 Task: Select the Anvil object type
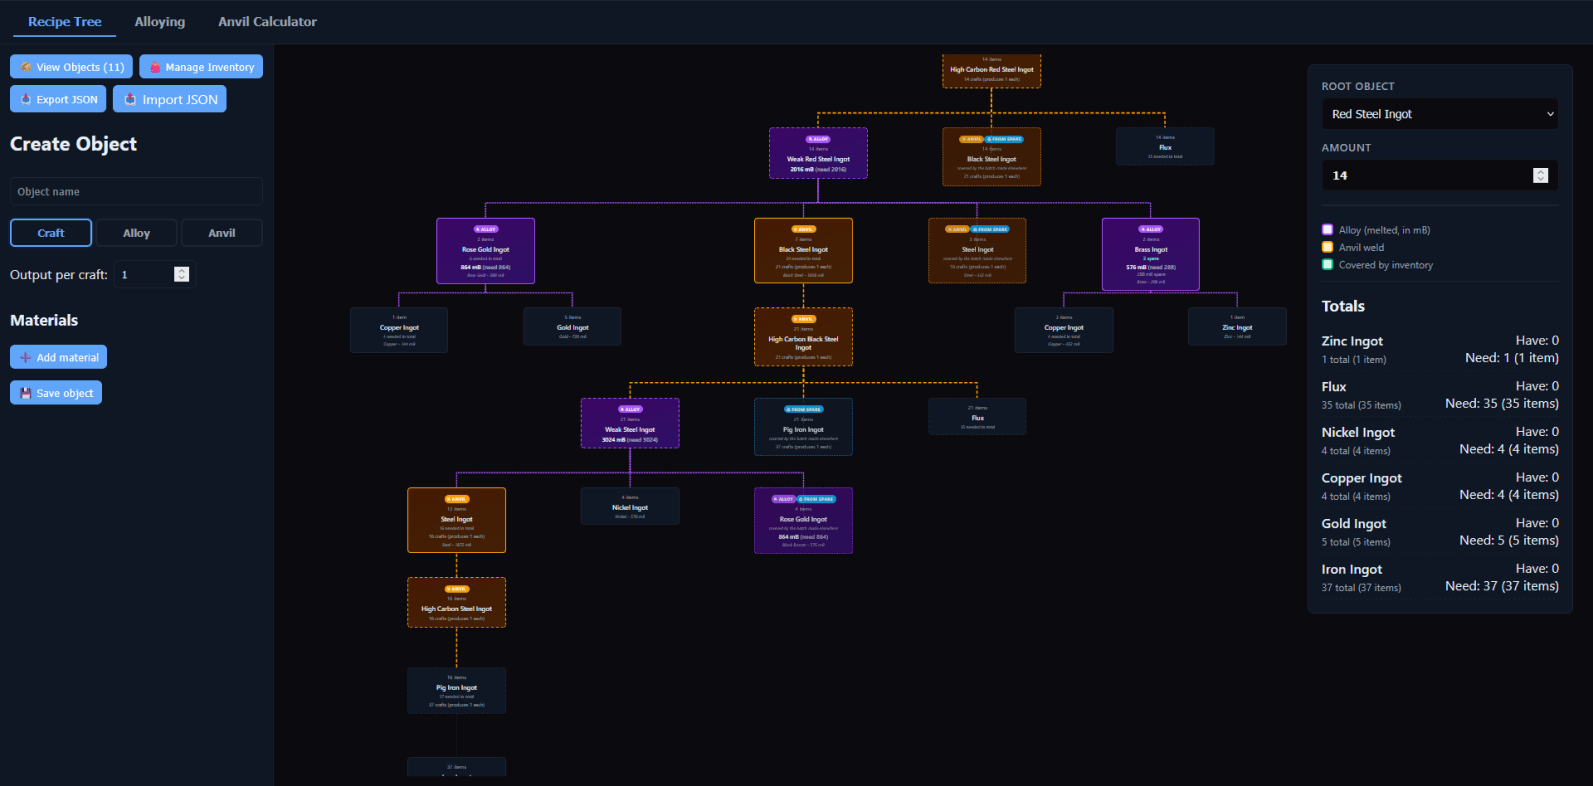point(222,233)
